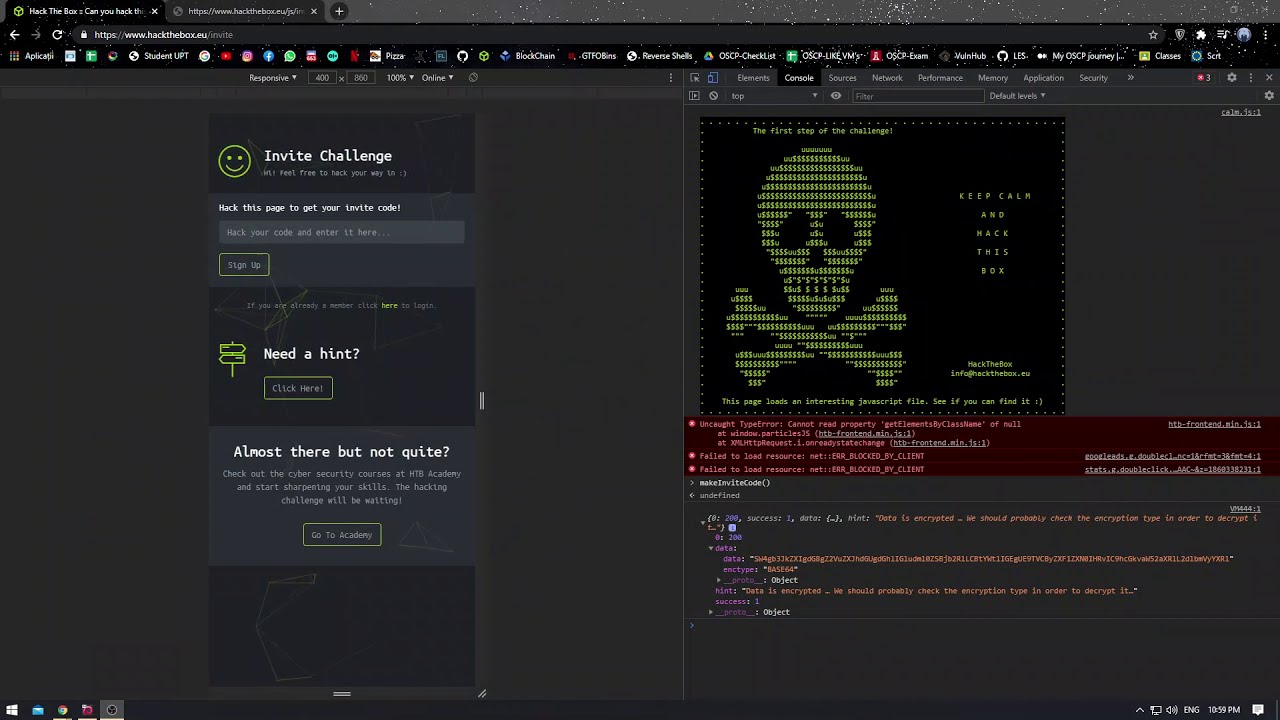This screenshot has height=720, width=1280.
Task: Open the GTFOBins bookmark
Action: (592, 56)
